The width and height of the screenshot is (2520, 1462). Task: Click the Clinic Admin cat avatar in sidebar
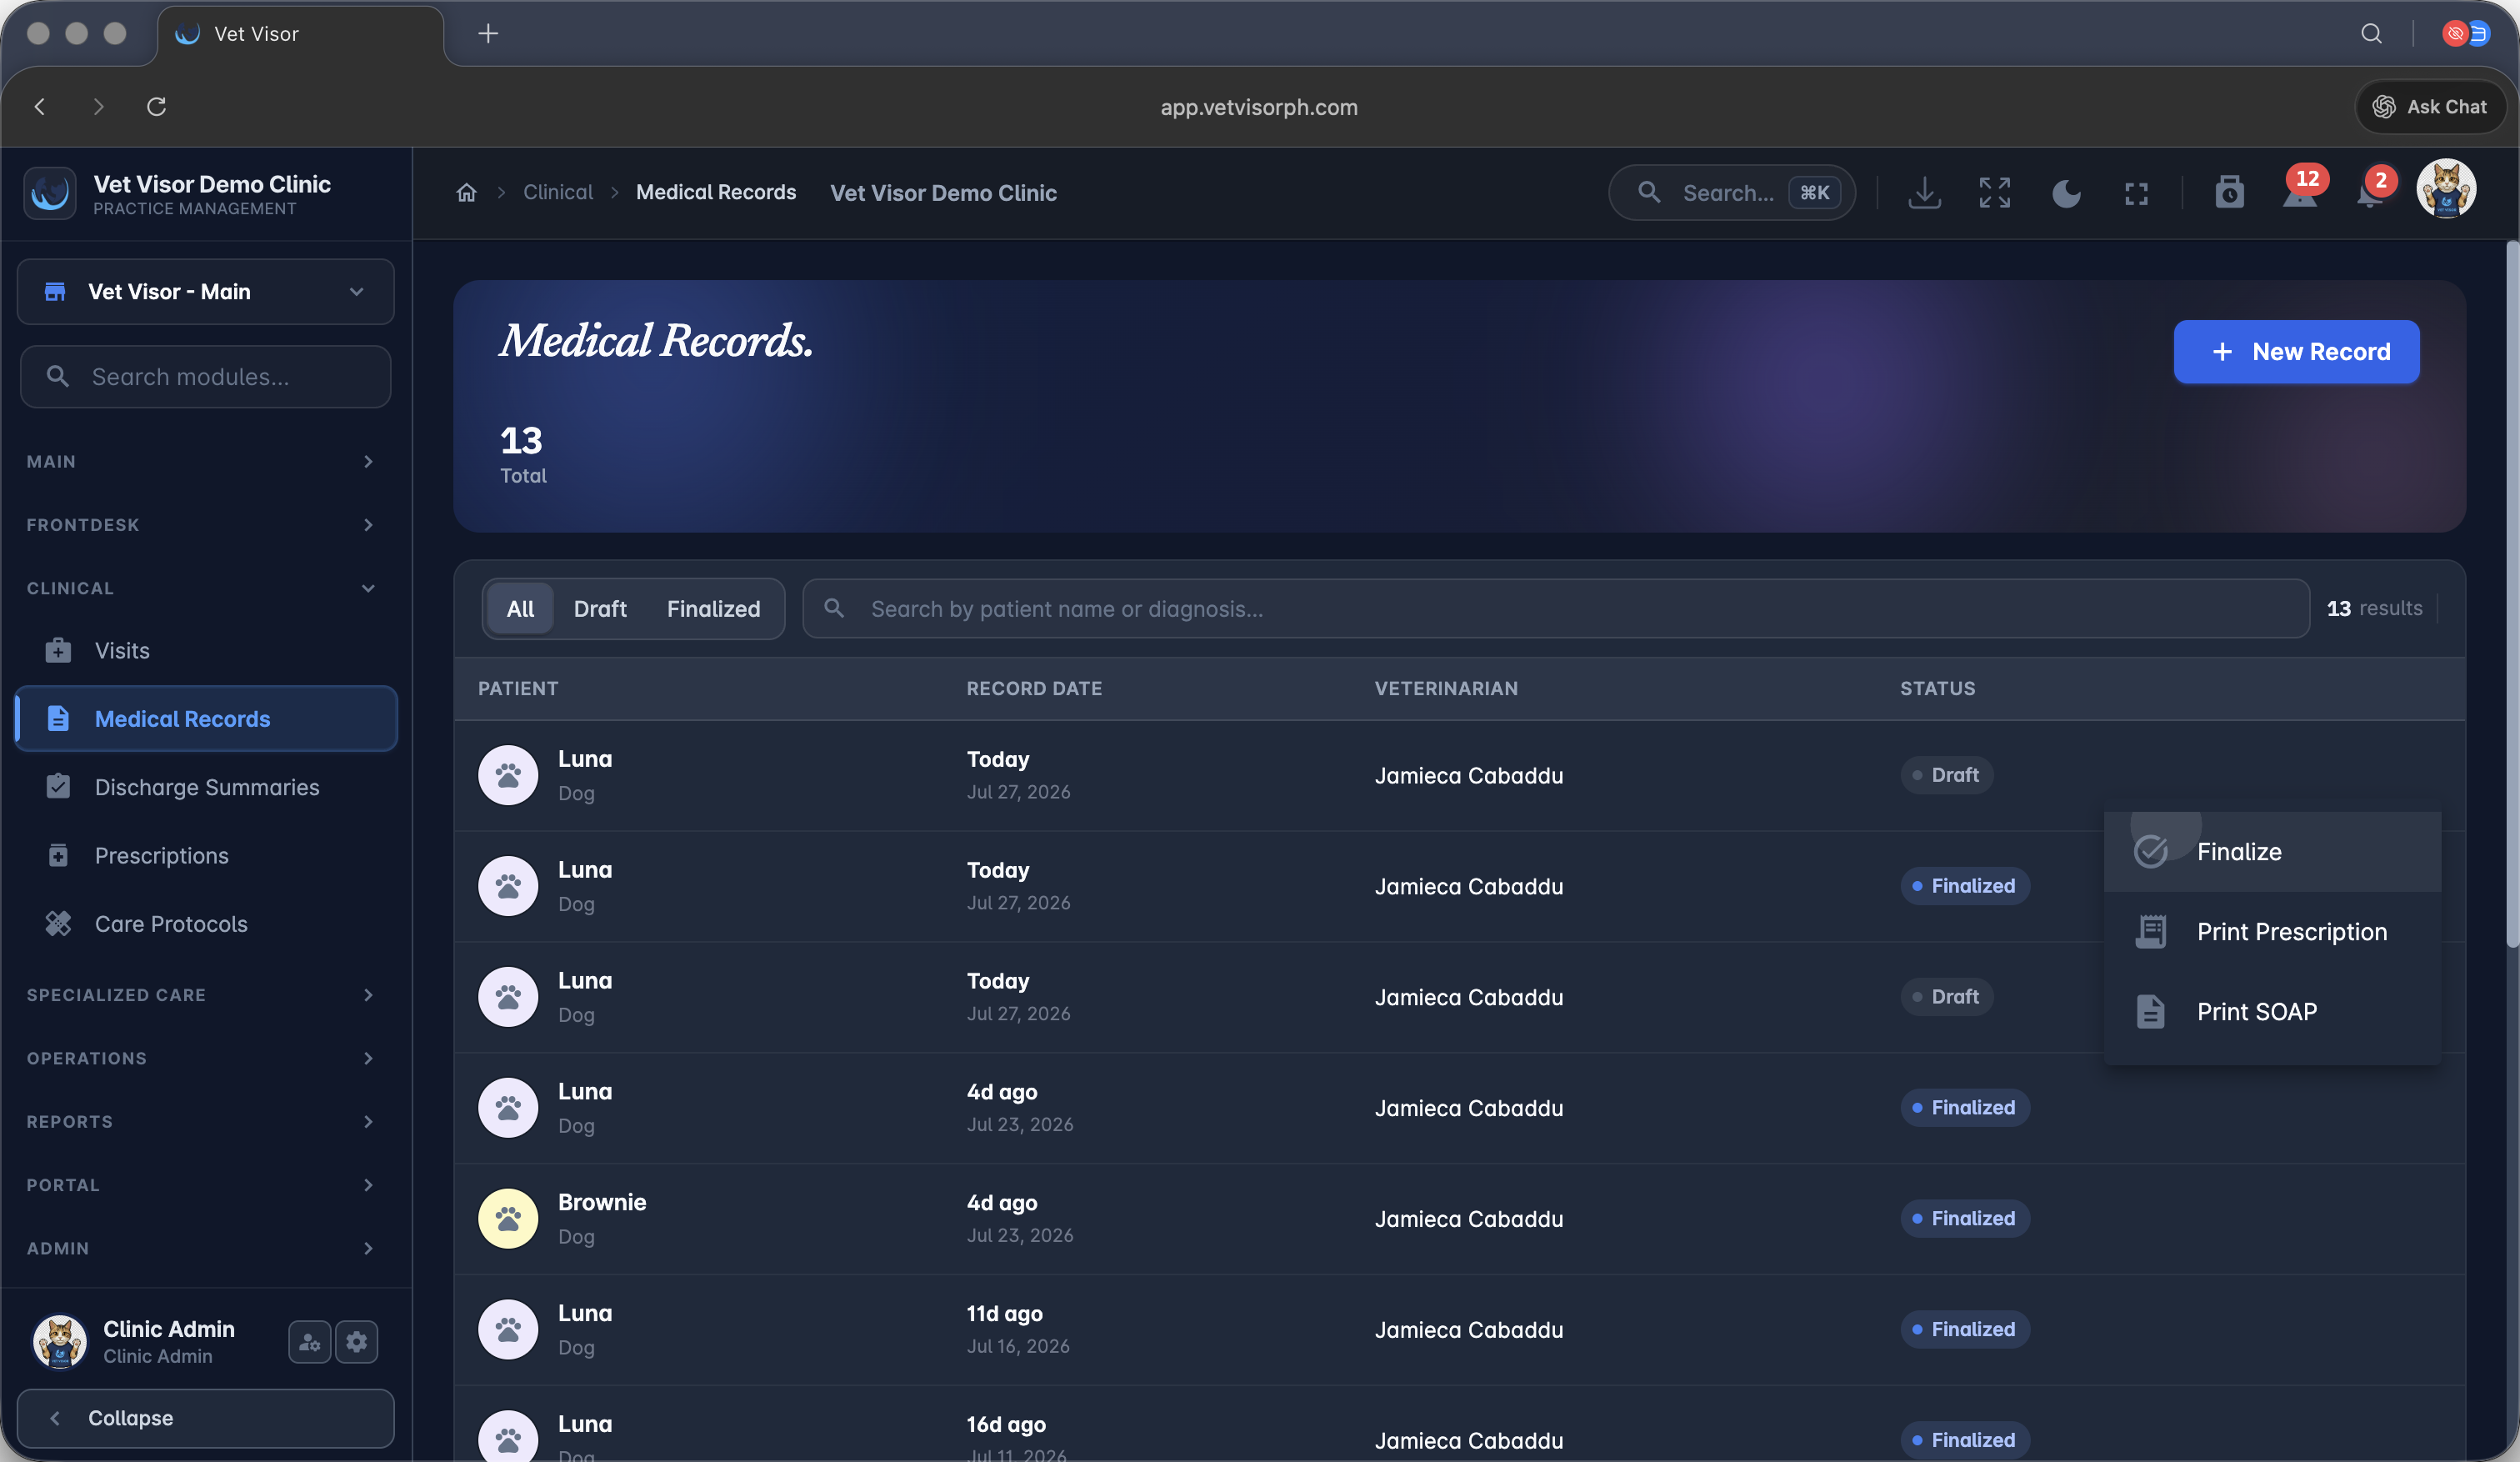click(60, 1341)
